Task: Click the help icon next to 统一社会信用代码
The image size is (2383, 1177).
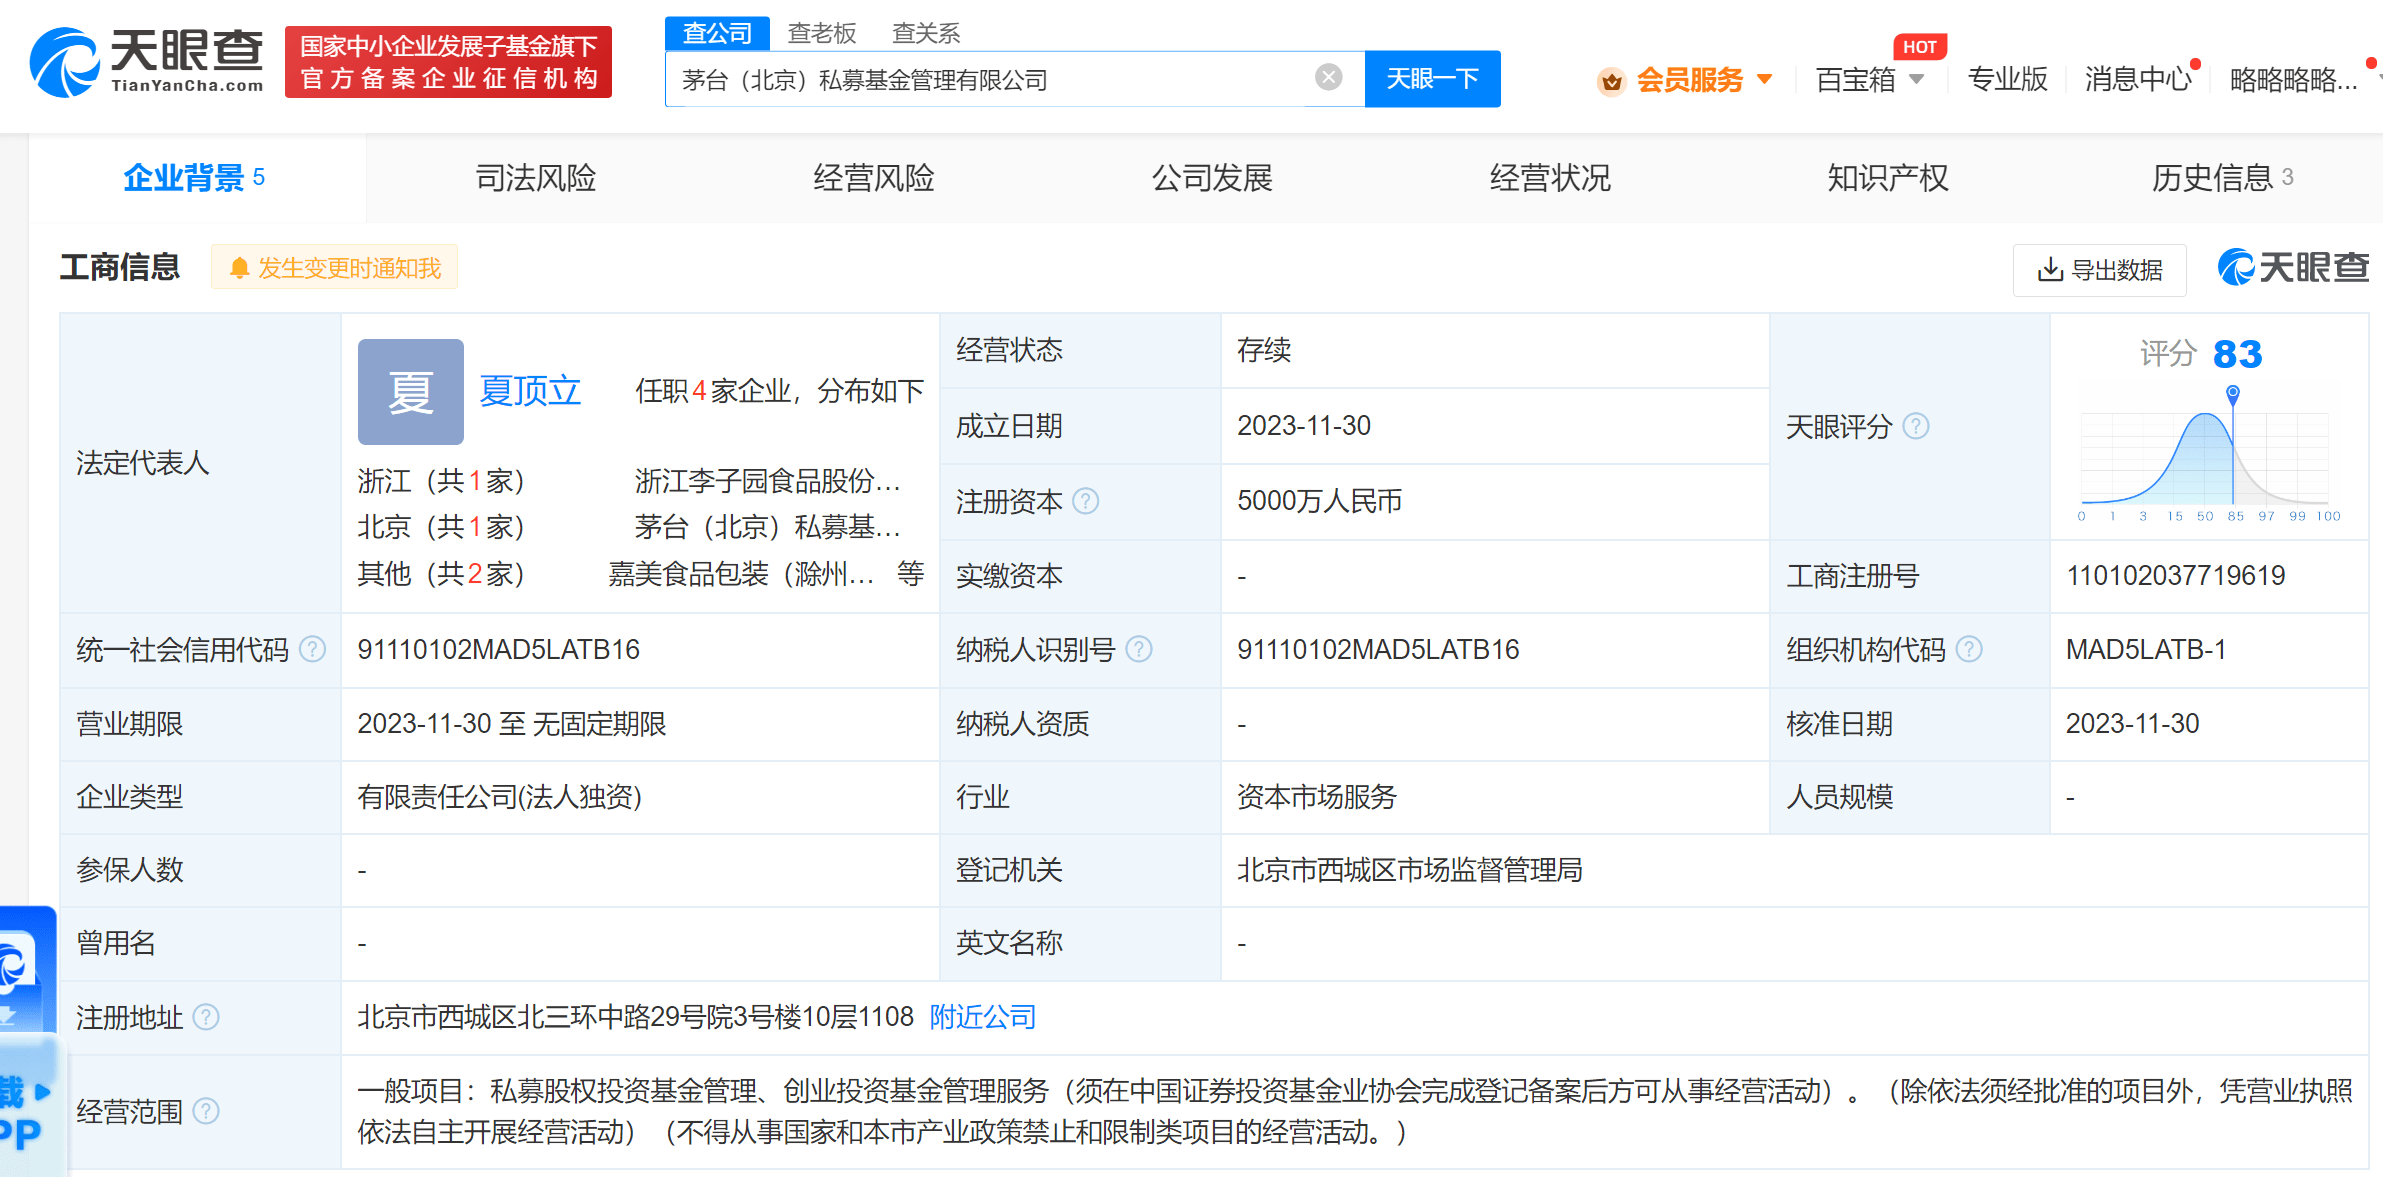Action: [313, 650]
